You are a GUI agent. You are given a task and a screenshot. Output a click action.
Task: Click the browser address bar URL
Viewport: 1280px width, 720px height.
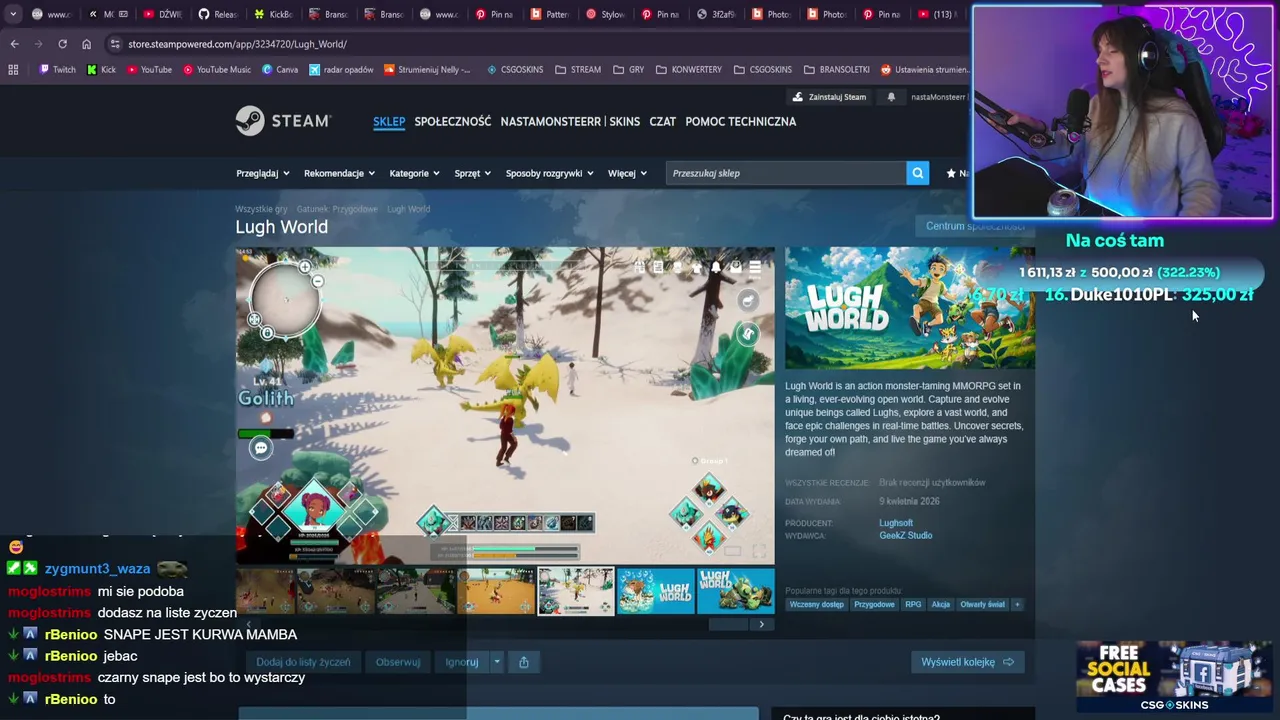[x=237, y=44]
